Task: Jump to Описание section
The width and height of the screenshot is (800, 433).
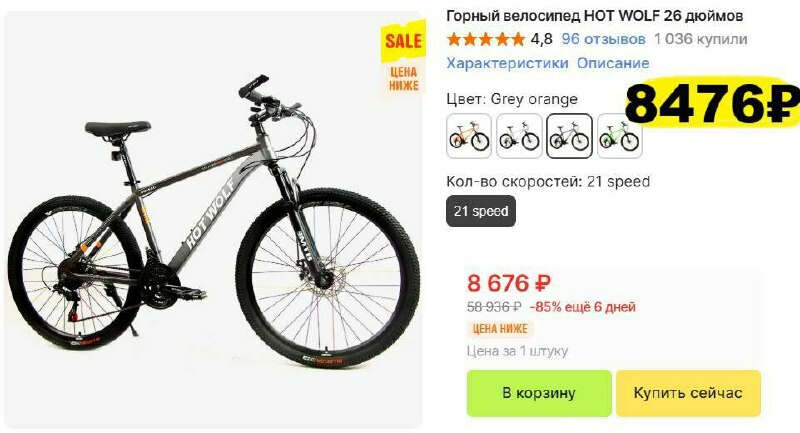Action: coord(613,63)
